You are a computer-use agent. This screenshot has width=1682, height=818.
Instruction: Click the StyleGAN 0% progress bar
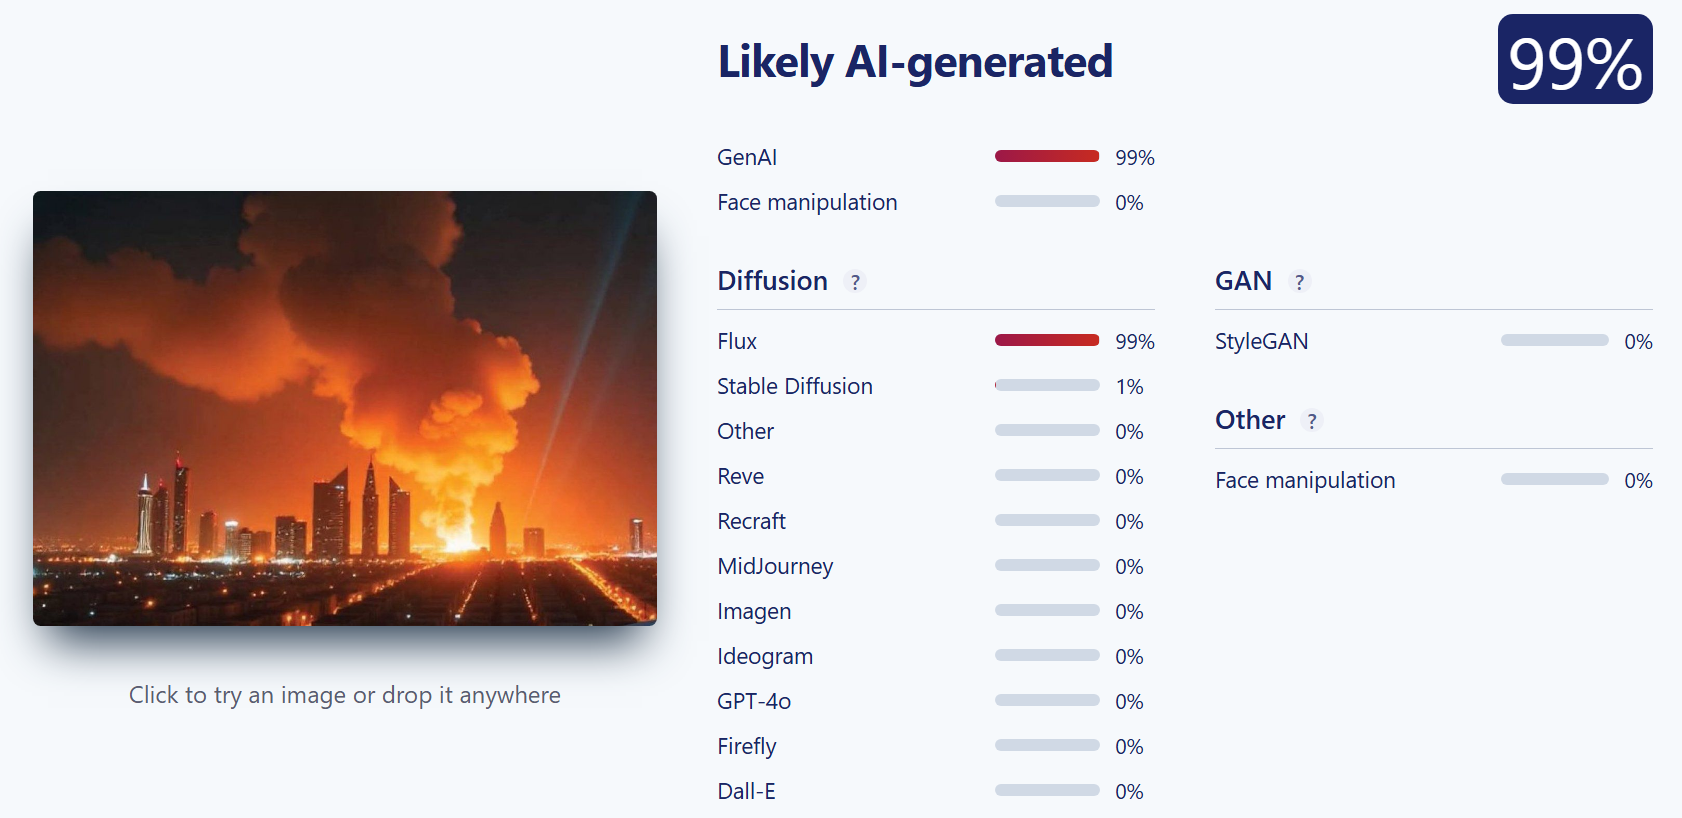coord(1554,340)
